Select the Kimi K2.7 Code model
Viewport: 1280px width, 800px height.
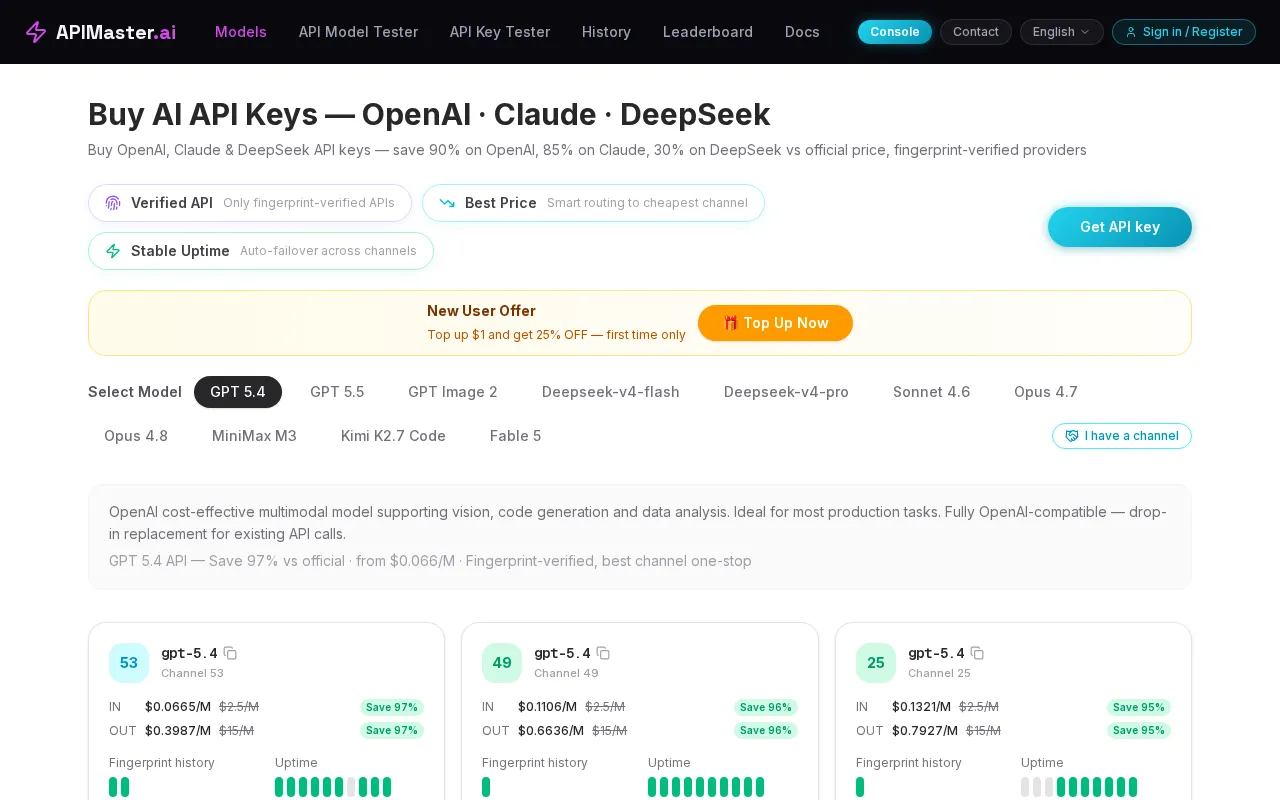393,436
